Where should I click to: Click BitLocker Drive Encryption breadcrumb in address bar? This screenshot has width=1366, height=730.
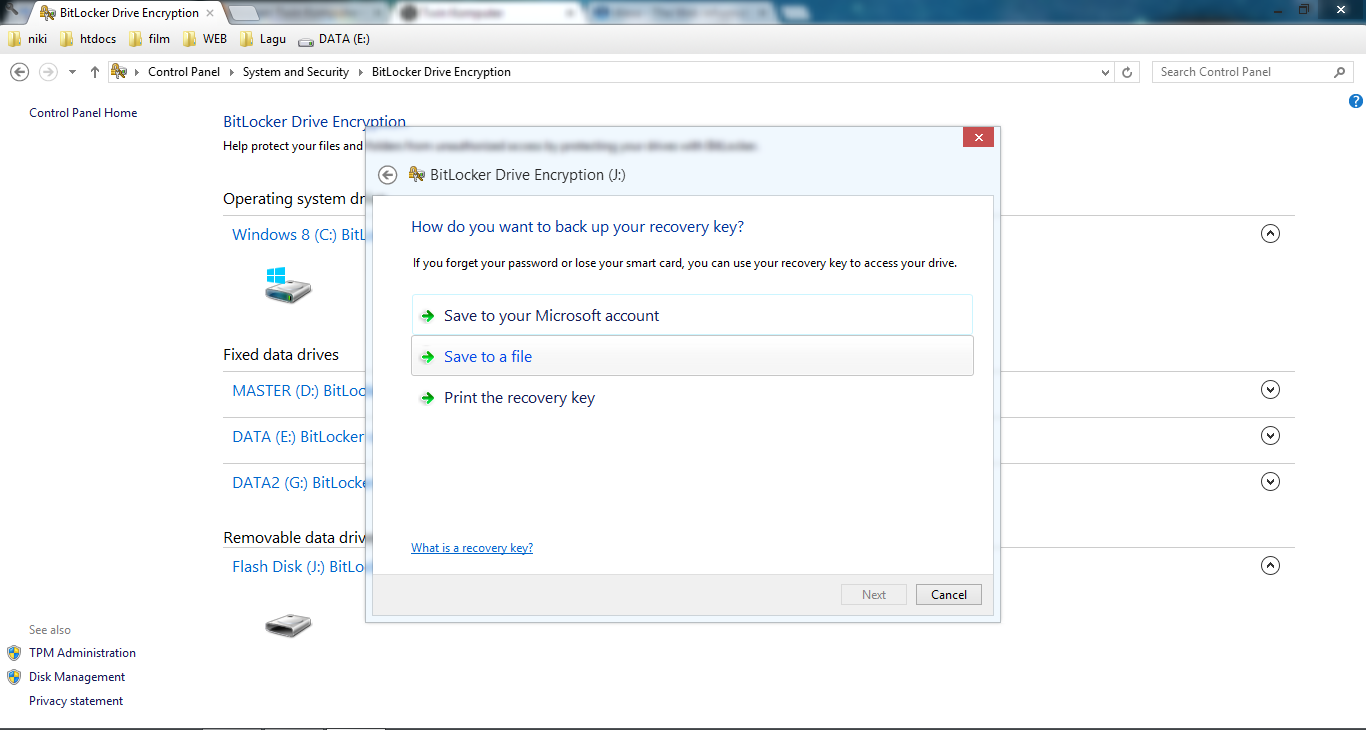pos(441,72)
